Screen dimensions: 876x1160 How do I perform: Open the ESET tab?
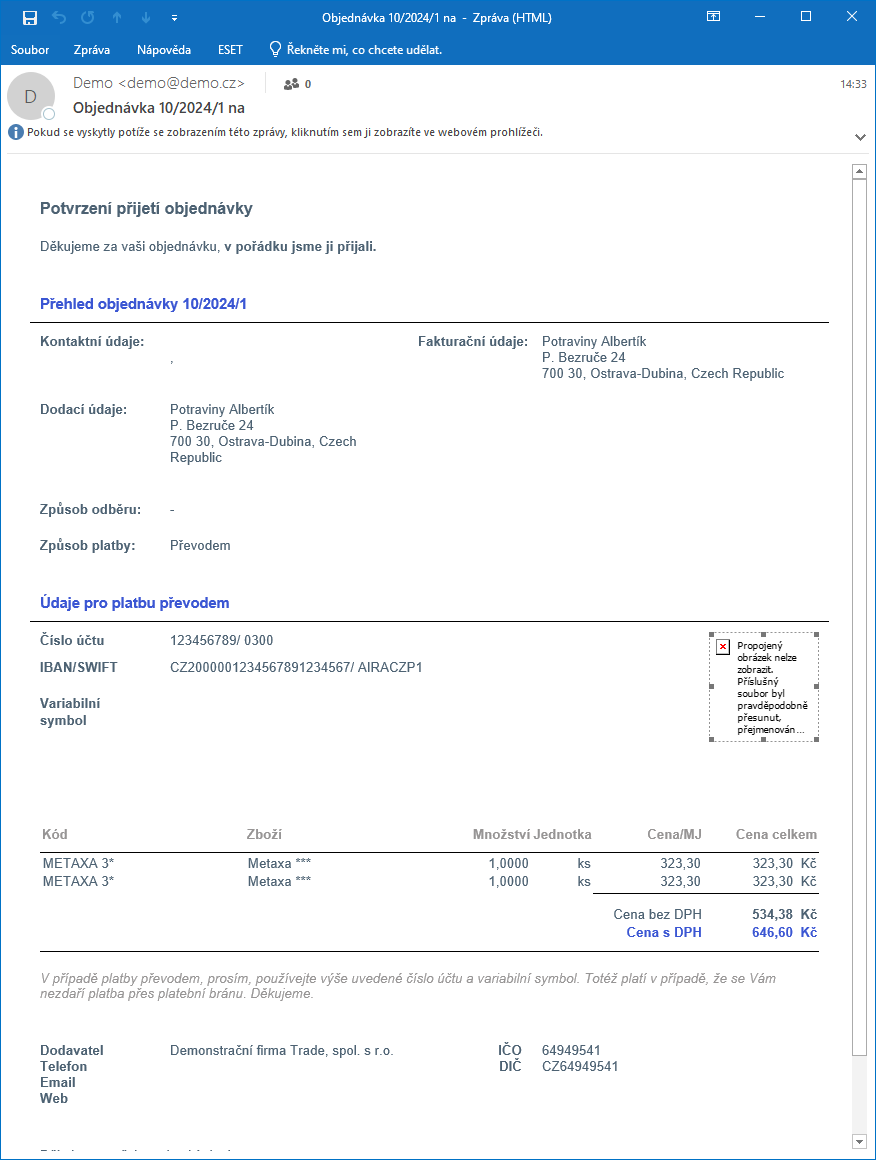[230, 50]
